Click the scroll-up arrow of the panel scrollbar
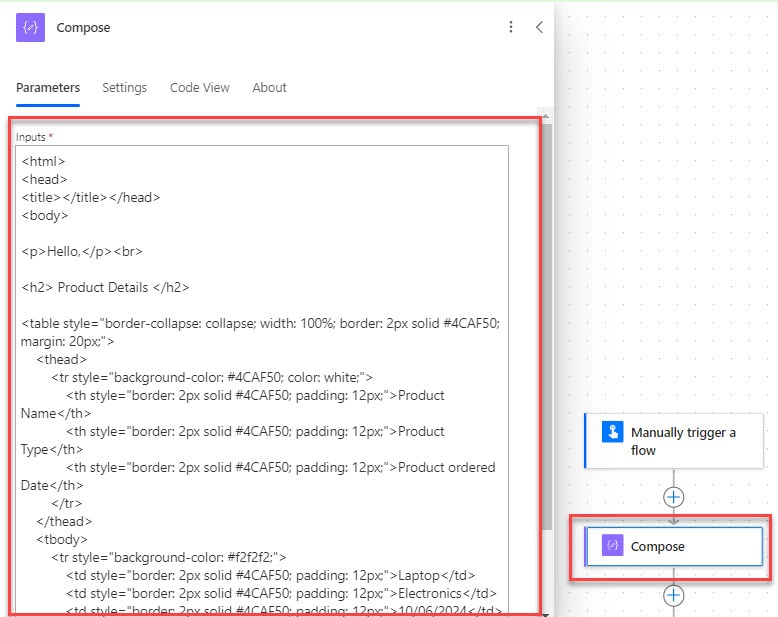The width and height of the screenshot is (778, 617). click(x=546, y=116)
